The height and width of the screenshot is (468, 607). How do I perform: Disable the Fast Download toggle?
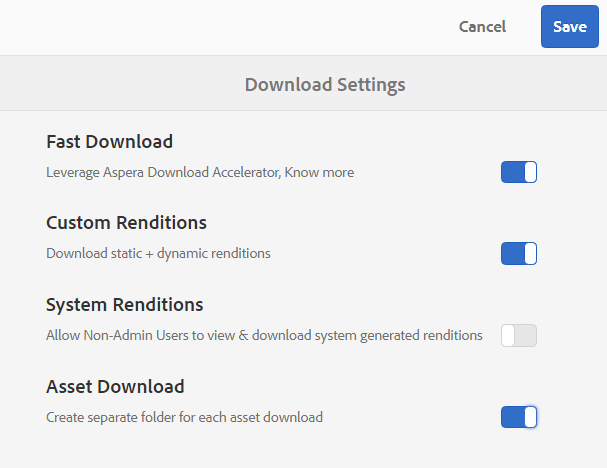tap(519, 172)
